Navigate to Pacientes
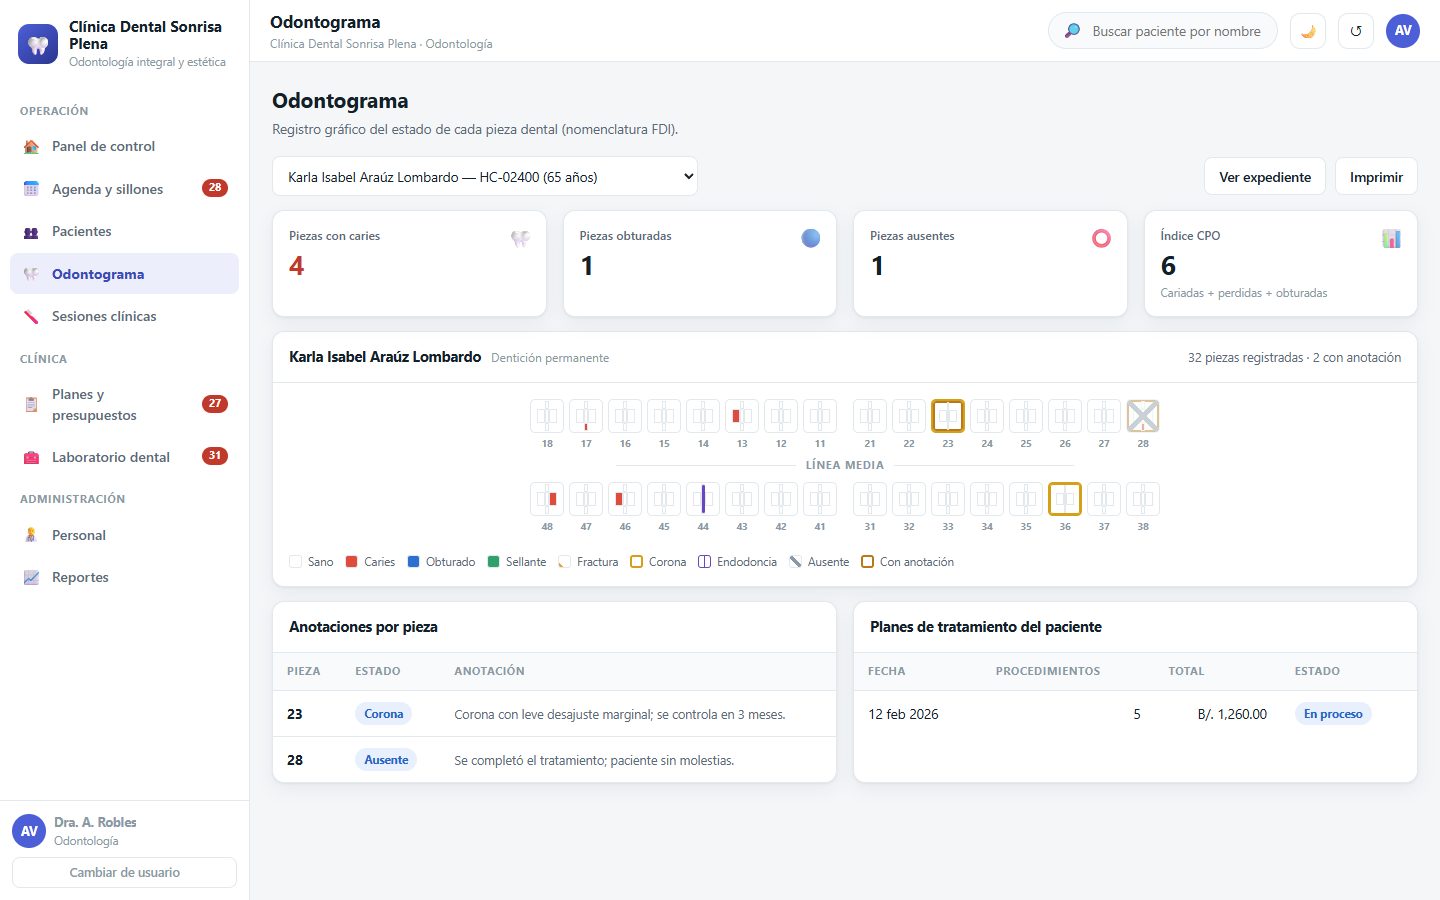The image size is (1440, 900). tap(125, 231)
